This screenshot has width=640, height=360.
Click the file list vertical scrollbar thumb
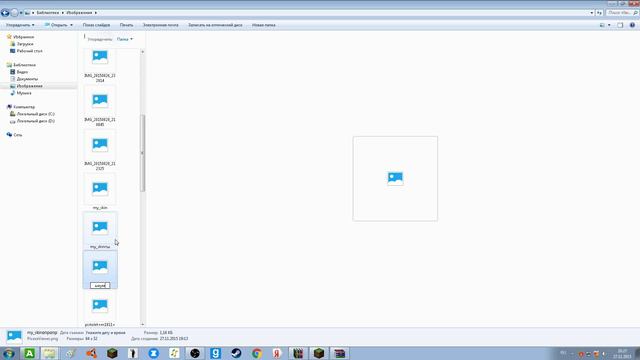(x=142, y=153)
